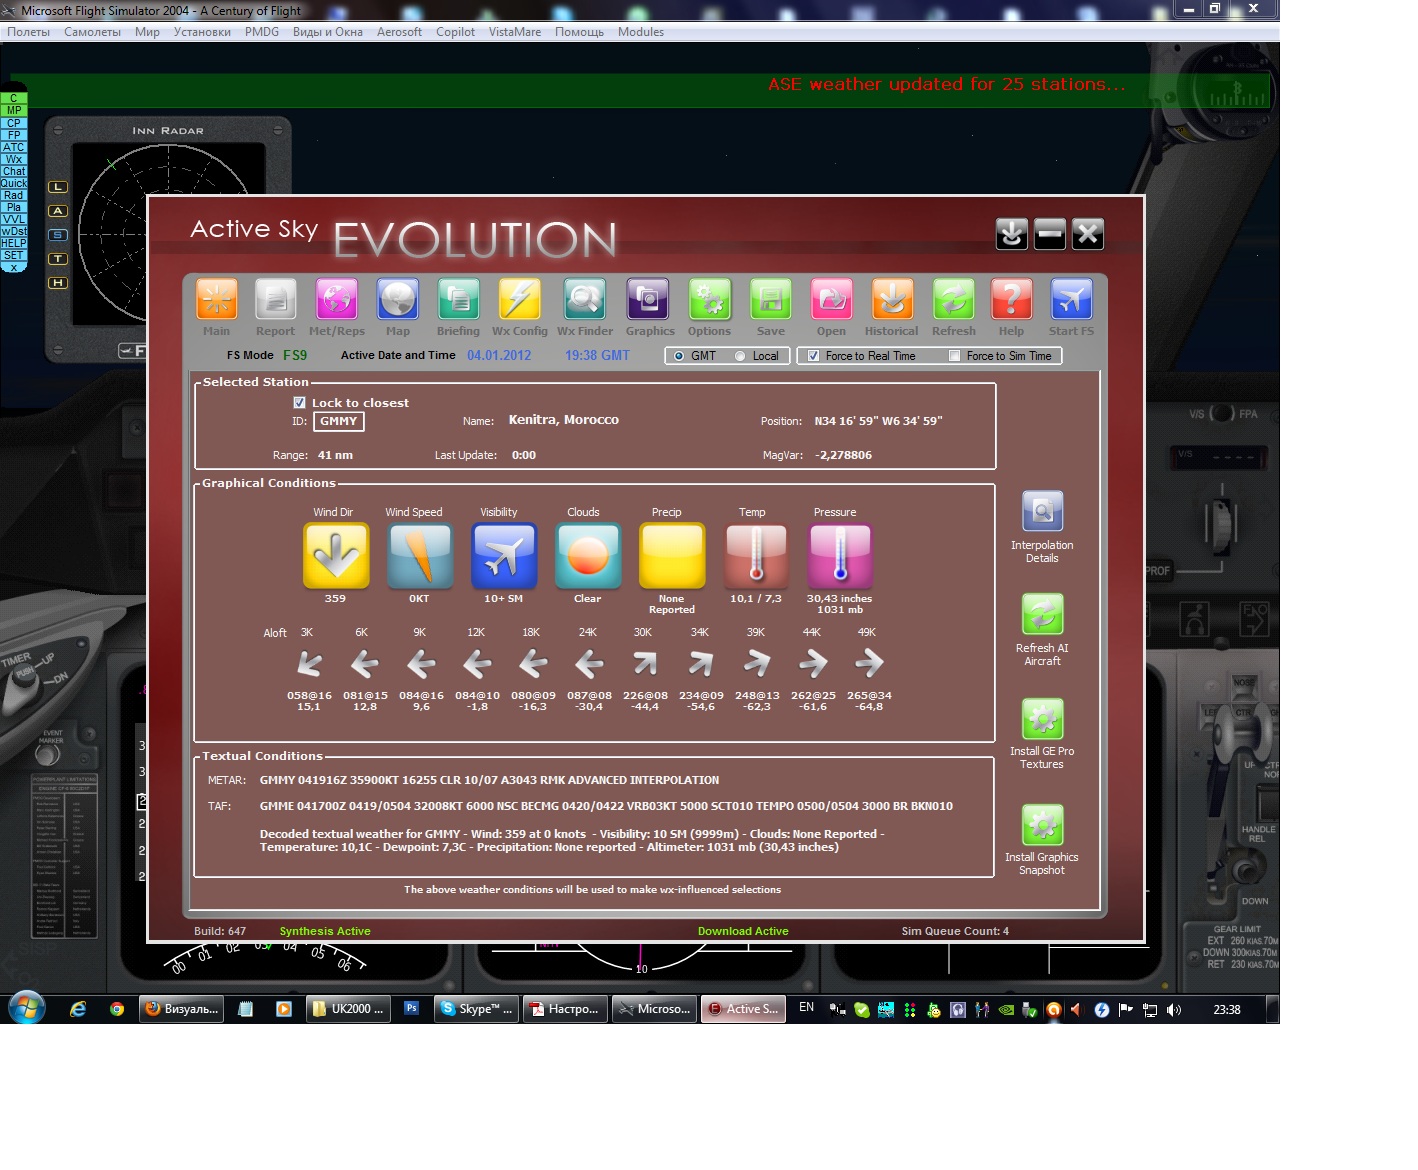Open the VistaMare menu
1418x1170 pixels.
(x=515, y=32)
